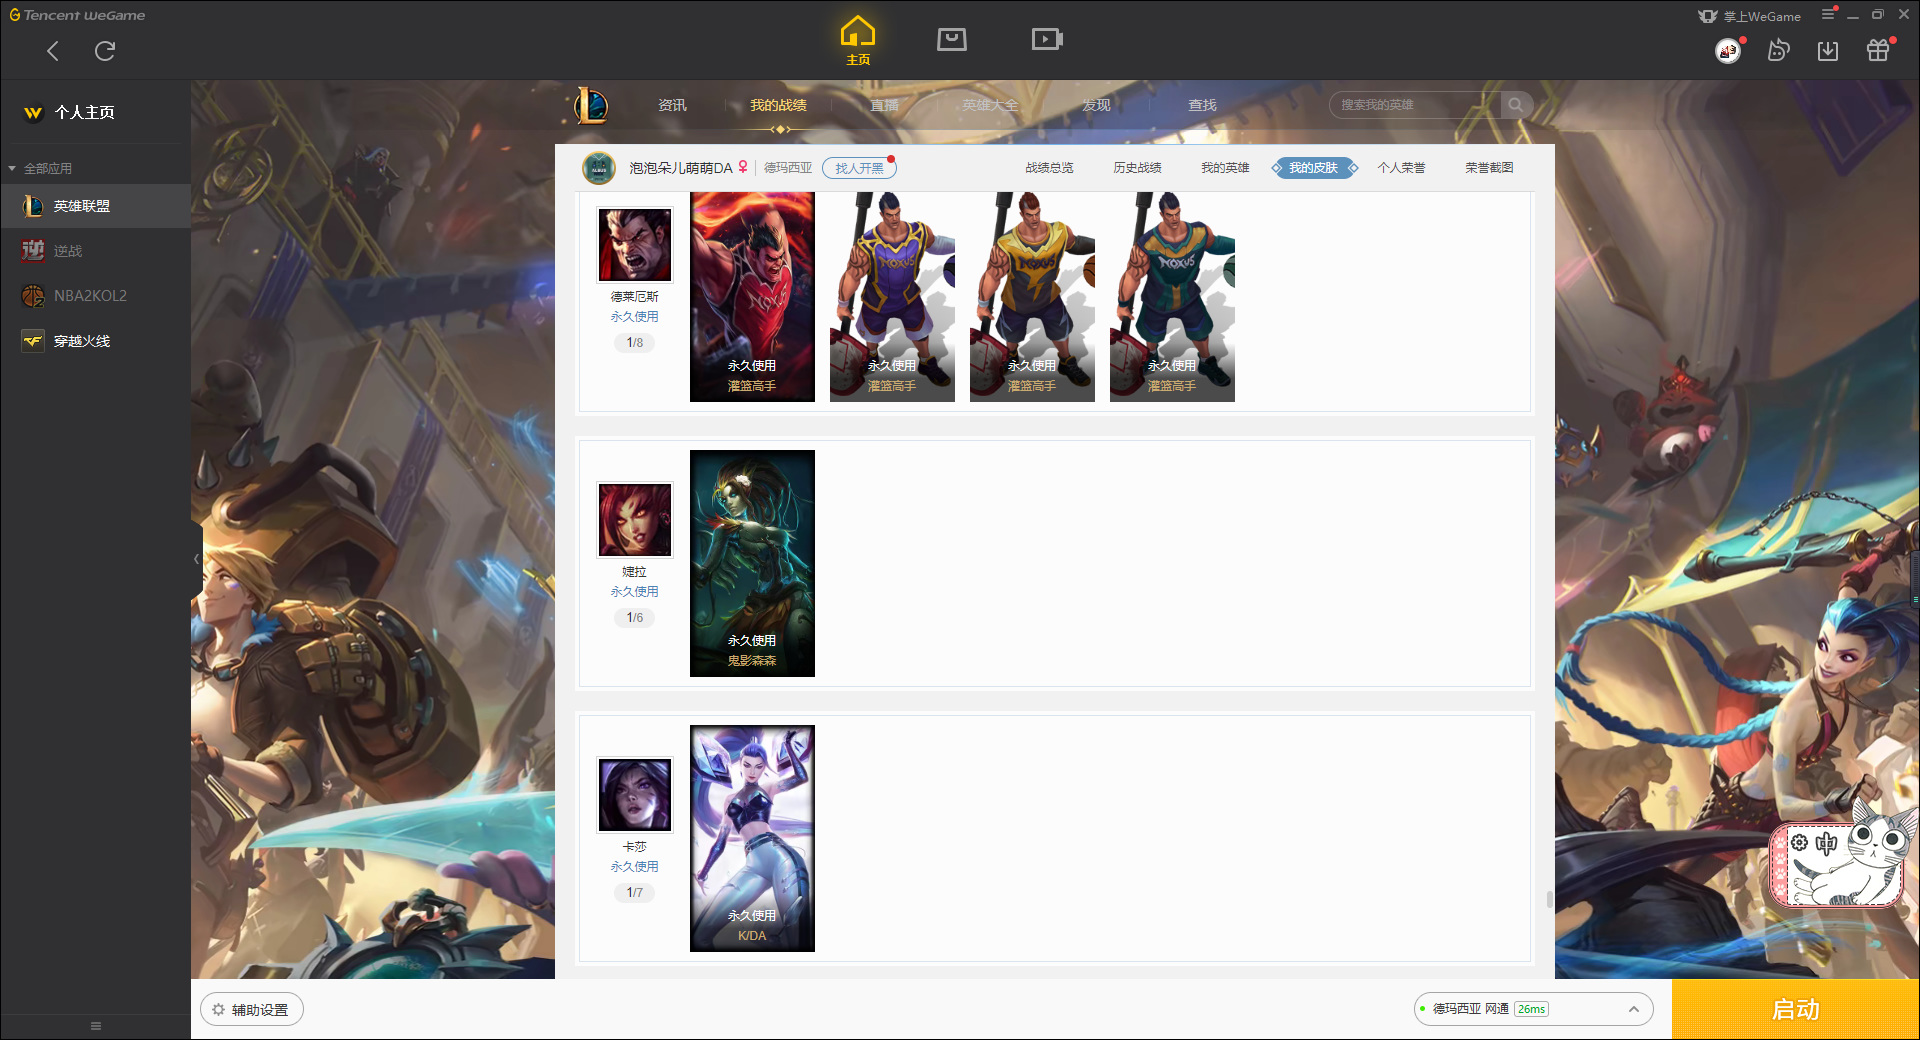The width and height of the screenshot is (1920, 1040).
Task: Click the 1/6 skin count badge
Action: tap(635, 618)
